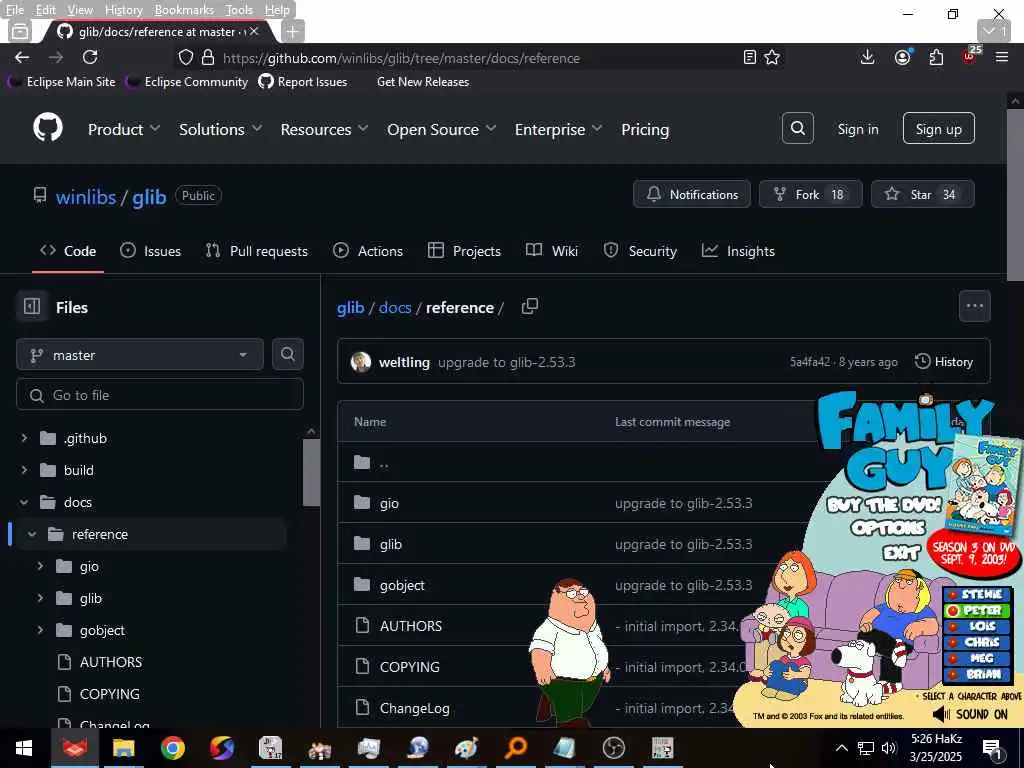Image resolution: width=1024 pixels, height=768 pixels.
Task: Collapse the file tree panel icon
Action: tap(32, 306)
